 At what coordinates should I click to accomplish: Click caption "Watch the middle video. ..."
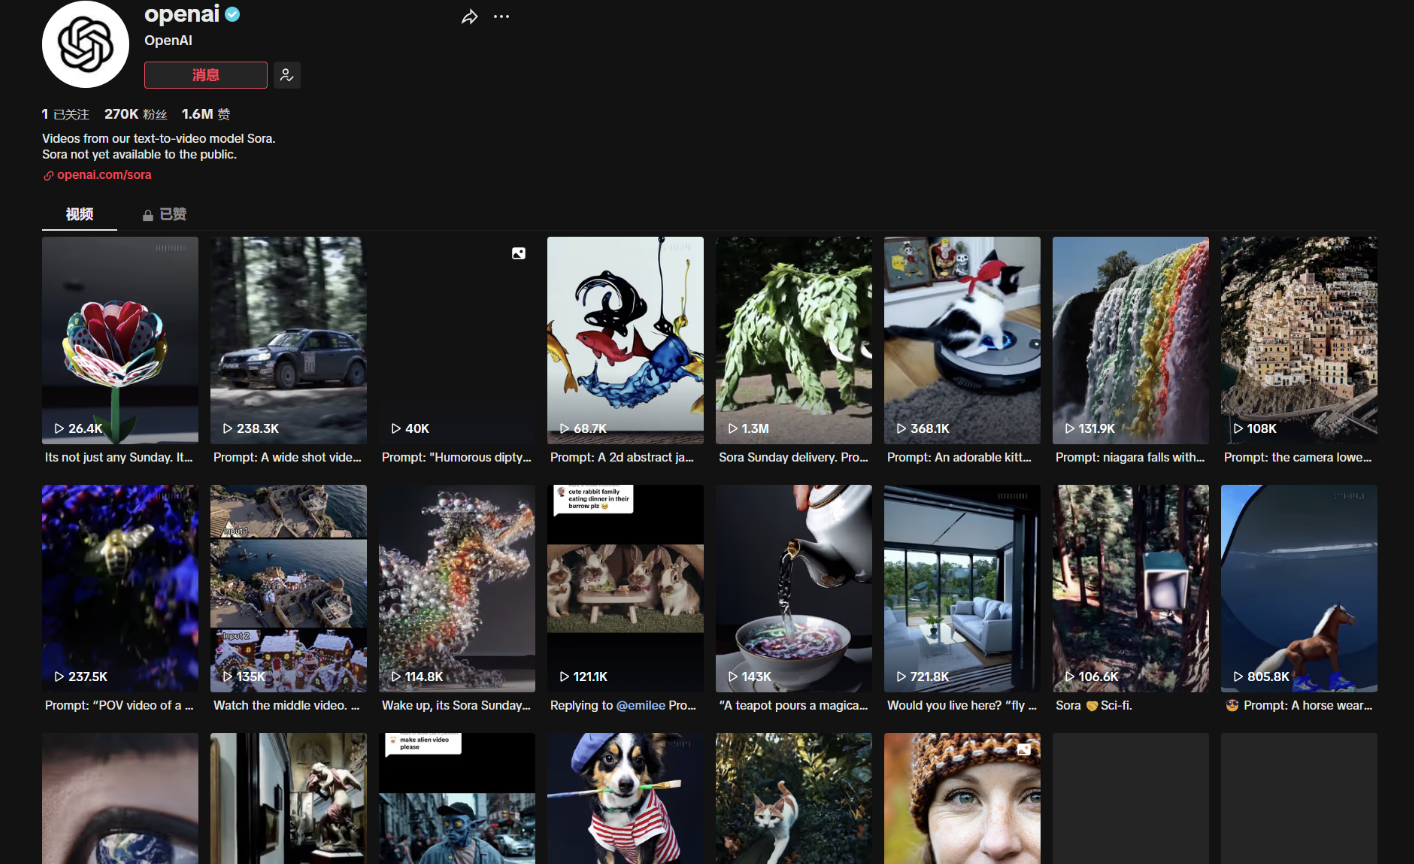286,705
